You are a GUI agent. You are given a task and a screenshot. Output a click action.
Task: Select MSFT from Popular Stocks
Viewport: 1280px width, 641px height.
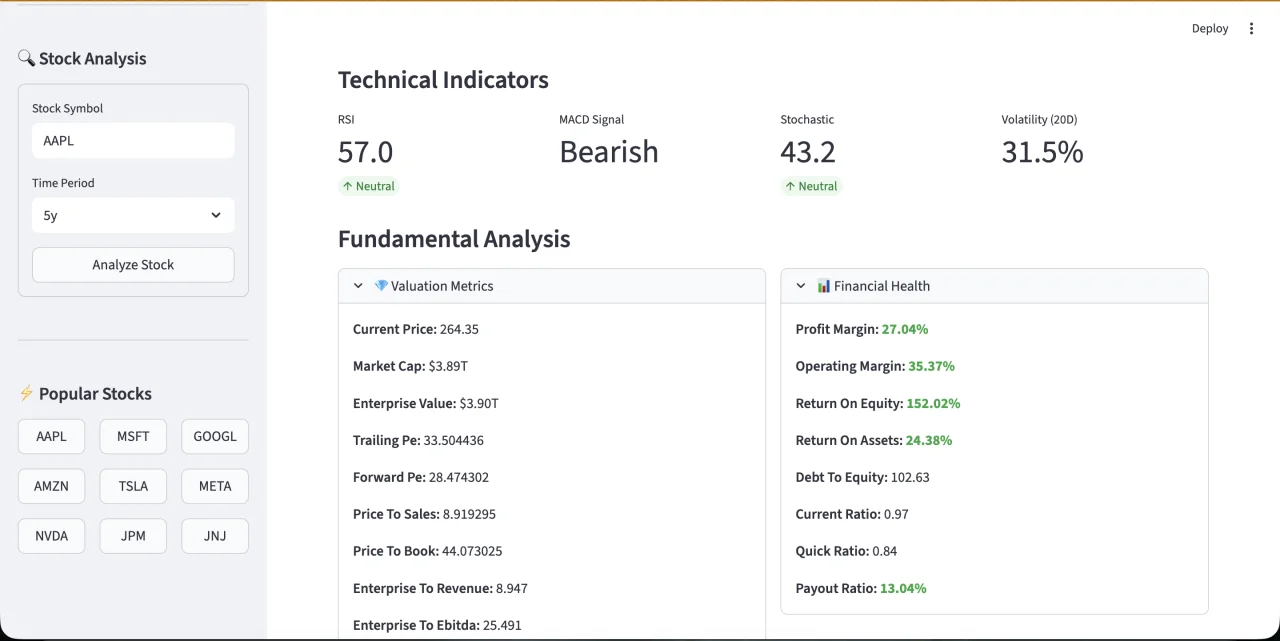[x=133, y=436]
